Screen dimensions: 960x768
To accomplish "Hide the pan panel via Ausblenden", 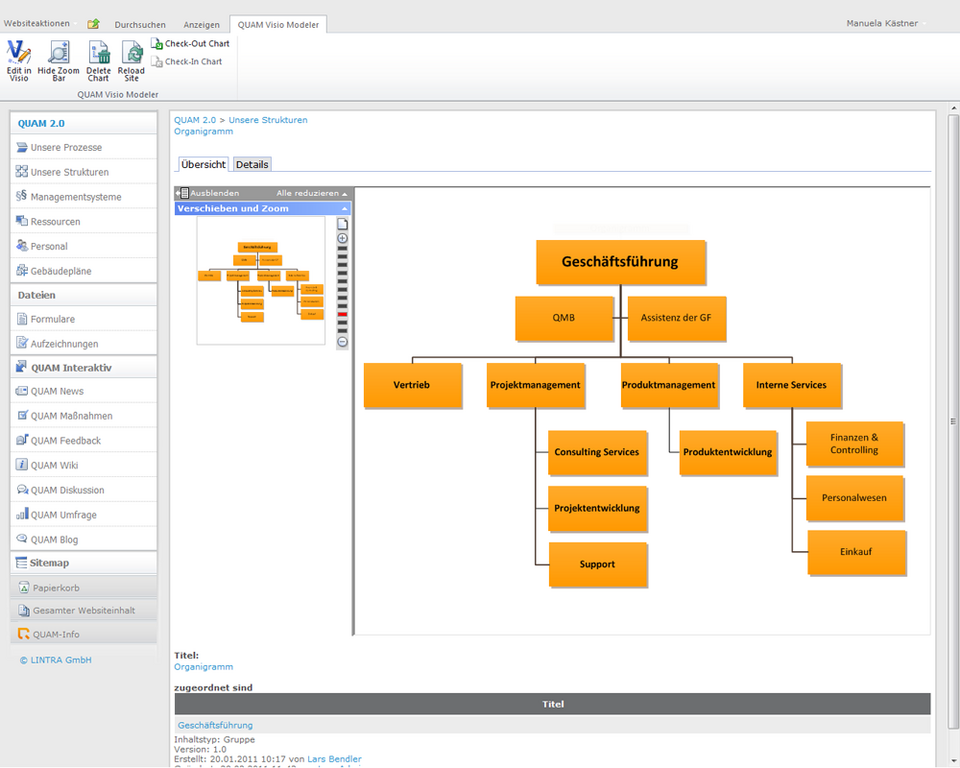I will [x=208, y=193].
